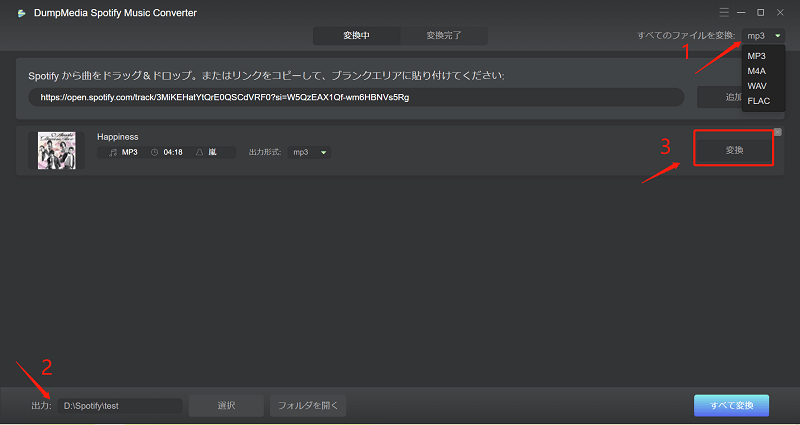Click the output path field D:\Spotify\test
800x425 pixels.
click(x=120, y=406)
